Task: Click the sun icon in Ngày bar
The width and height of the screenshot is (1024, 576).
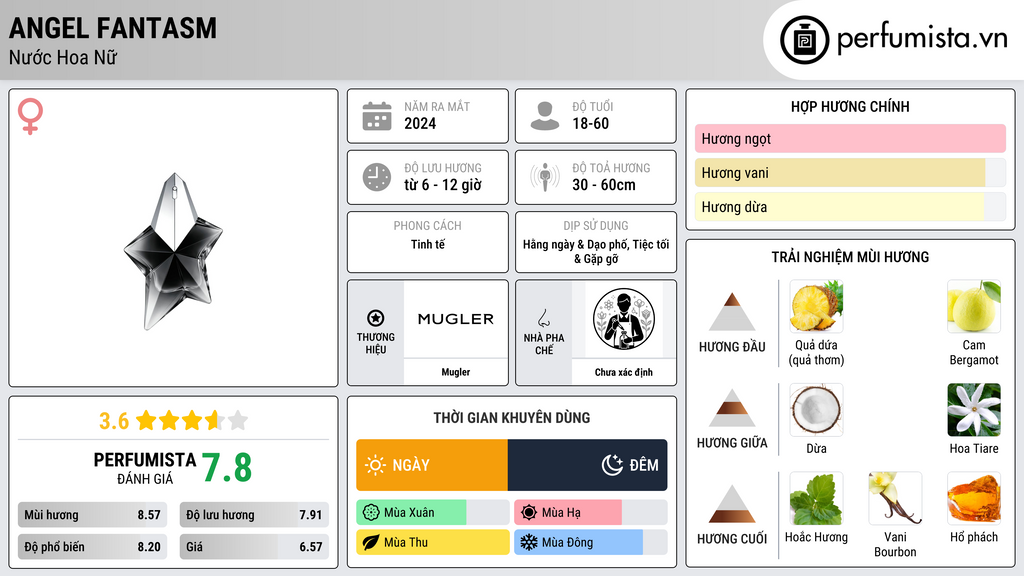Action: tap(376, 465)
